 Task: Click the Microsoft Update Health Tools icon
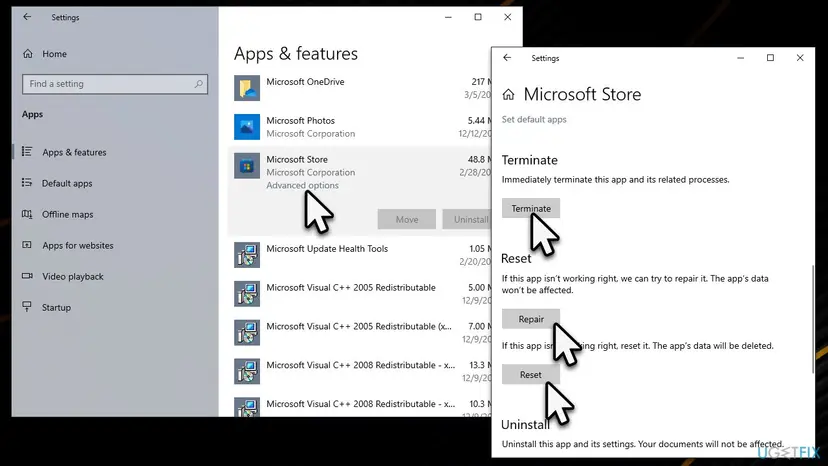tap(247, 255)
